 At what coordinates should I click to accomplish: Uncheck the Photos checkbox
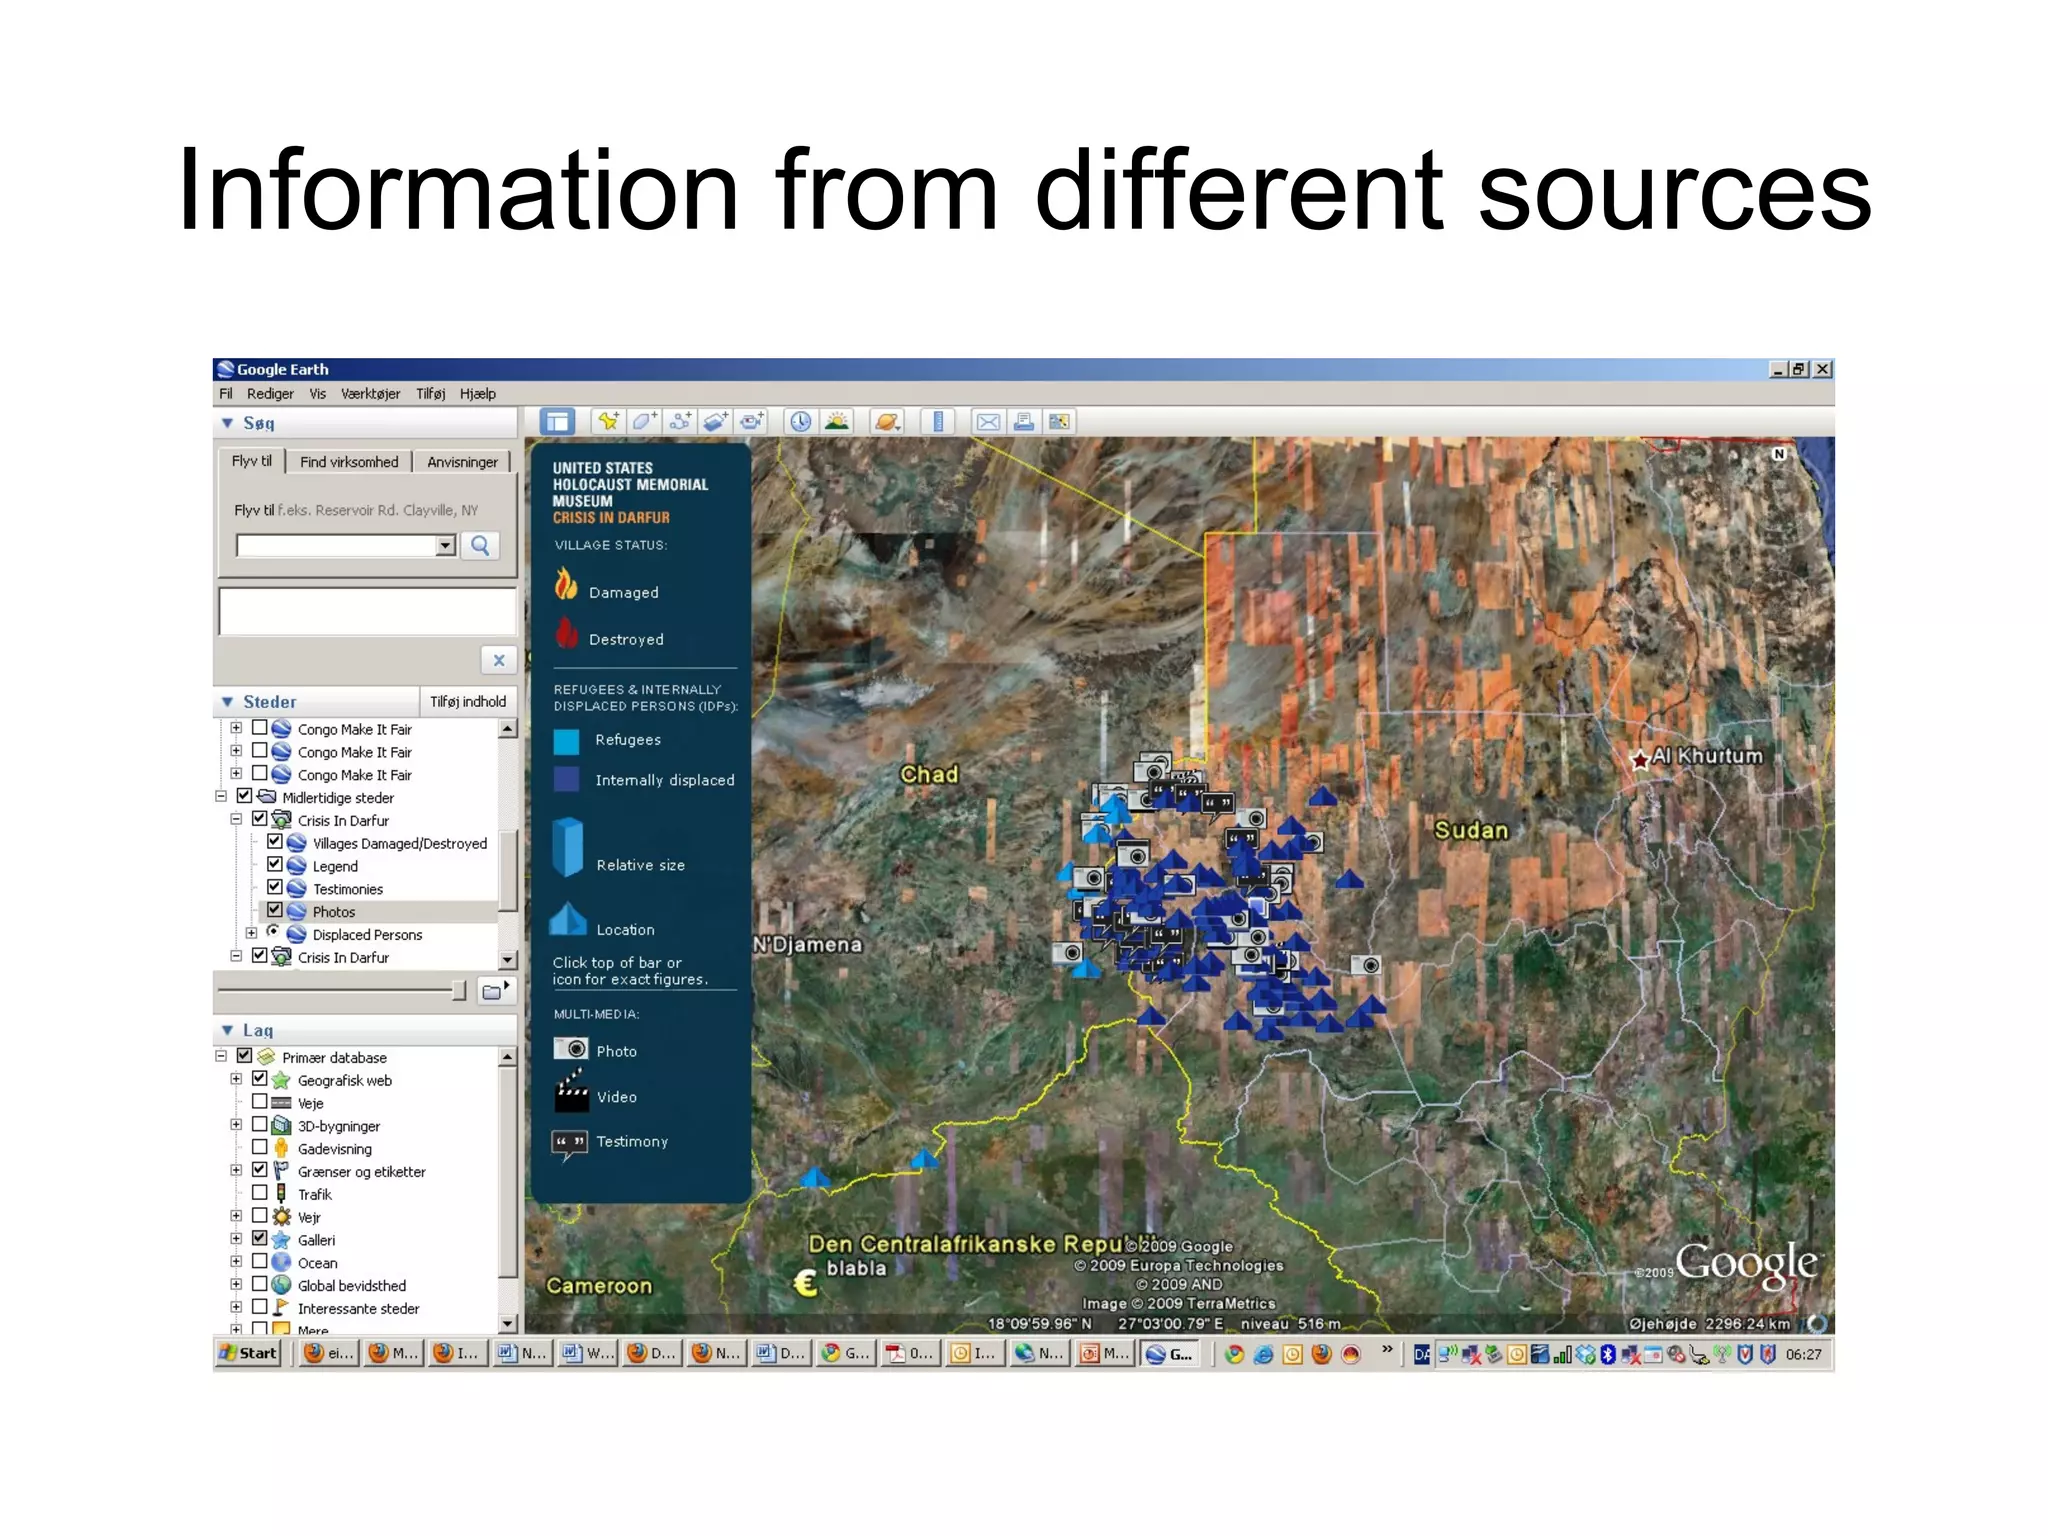(274, 911)
